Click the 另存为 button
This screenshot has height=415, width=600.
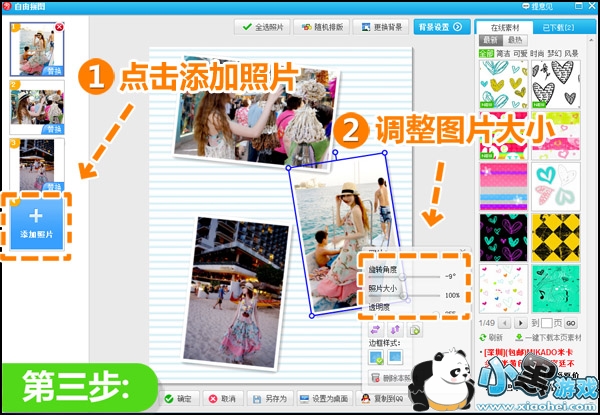pyautogui.click(x=267, y=399)
